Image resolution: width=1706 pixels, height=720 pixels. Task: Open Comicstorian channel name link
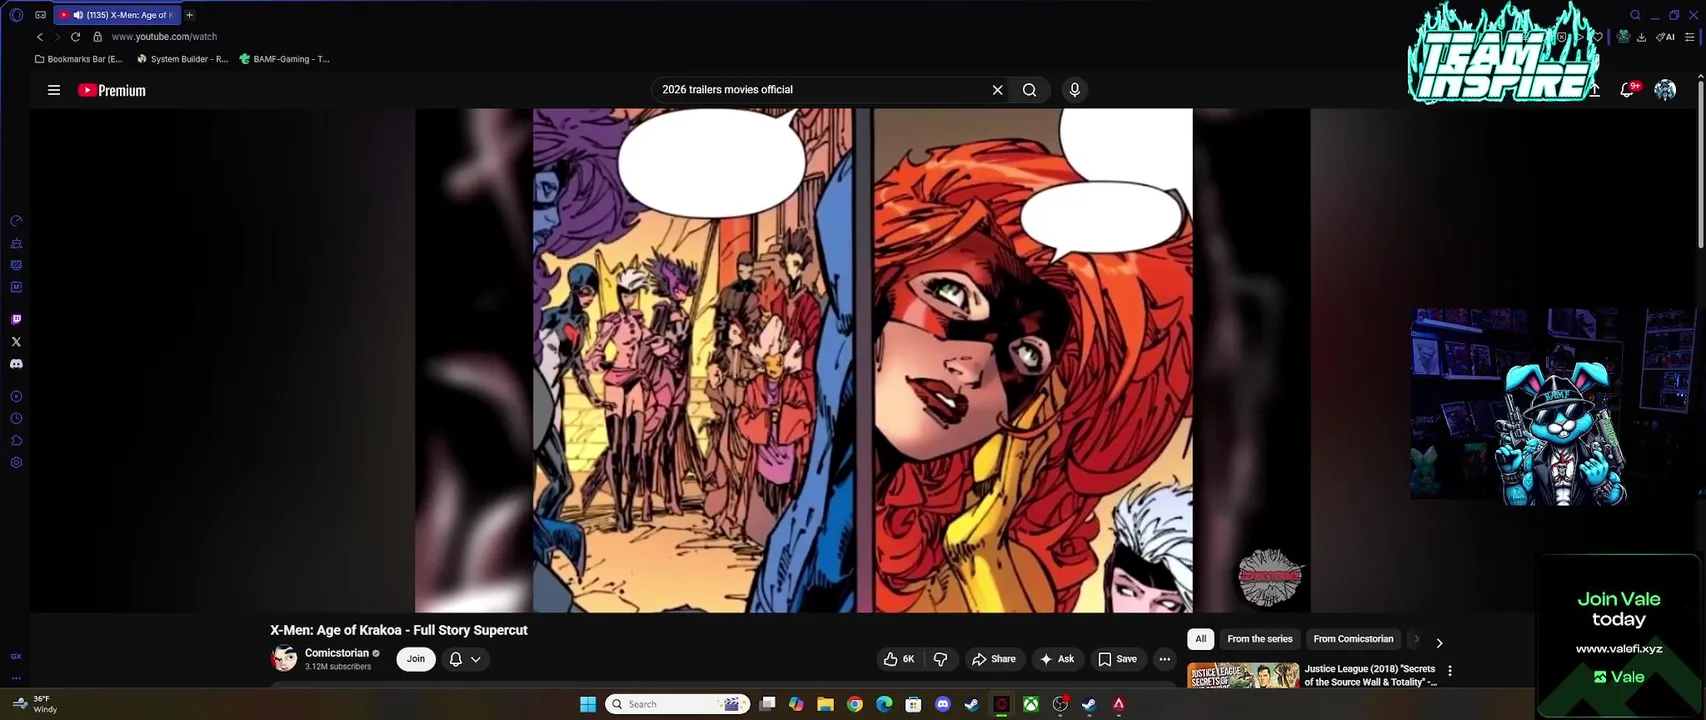point(337,653)
